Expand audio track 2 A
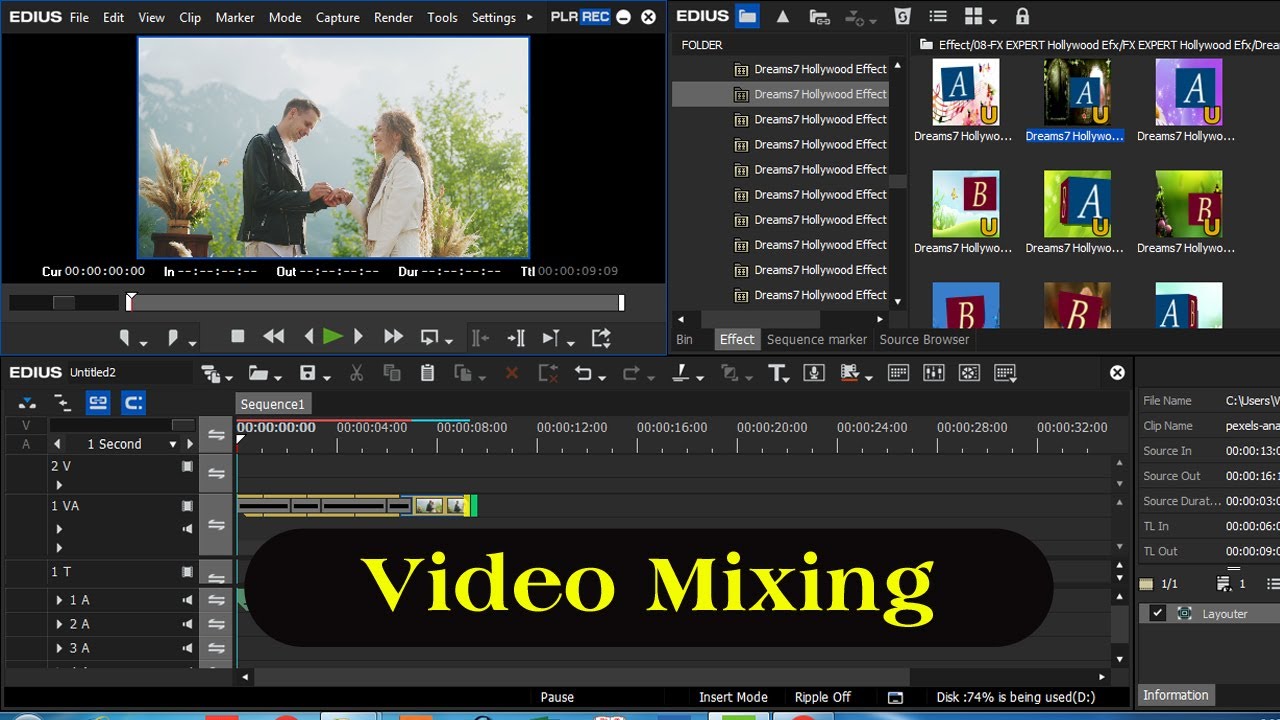 [x=59, y=624]
